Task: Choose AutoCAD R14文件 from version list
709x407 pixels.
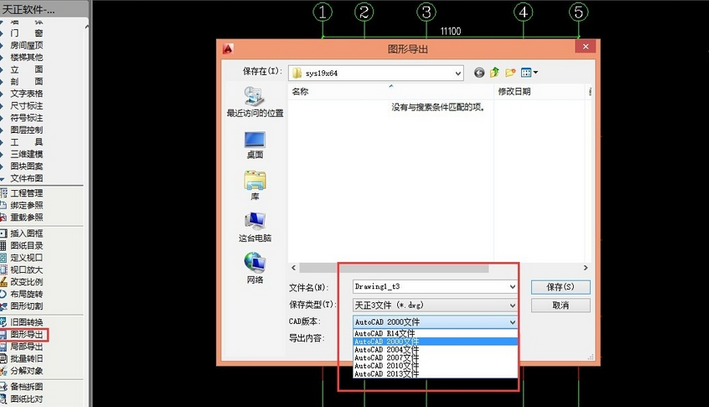Action: (x=435, y=333)
